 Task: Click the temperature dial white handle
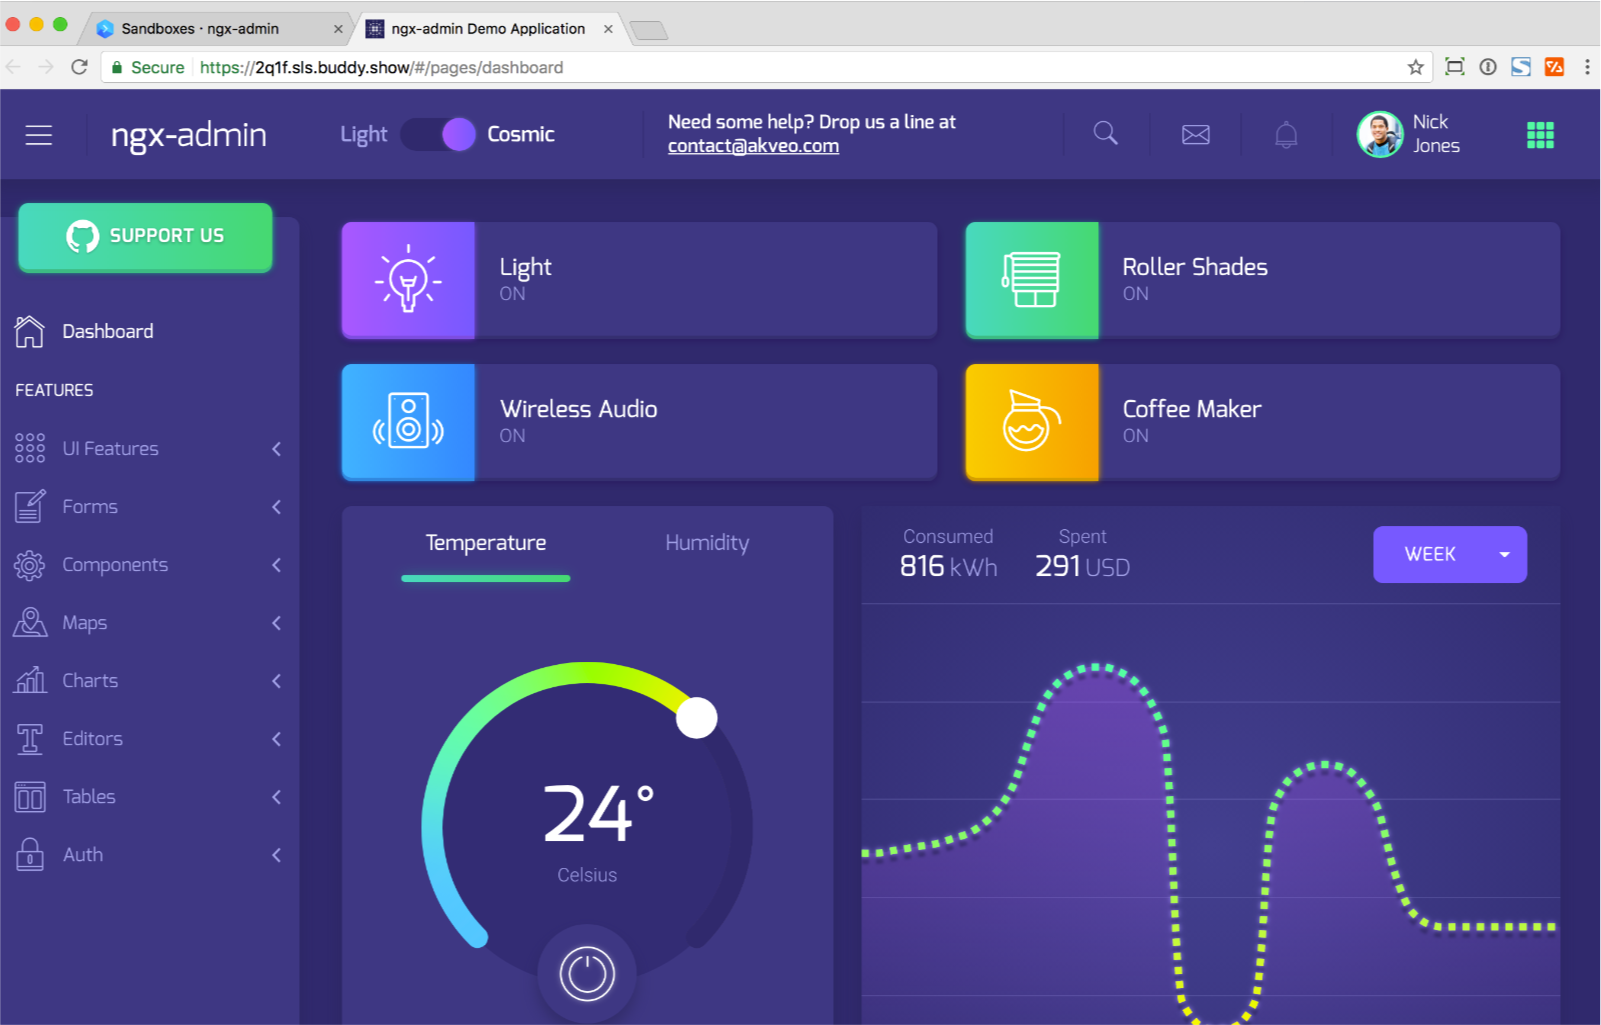coord(697,718)
